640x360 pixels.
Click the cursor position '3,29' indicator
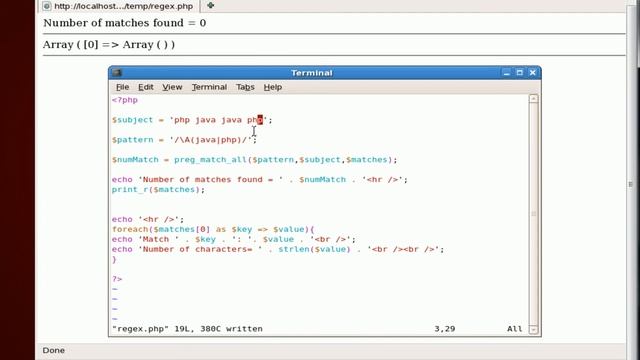[444, 329]
